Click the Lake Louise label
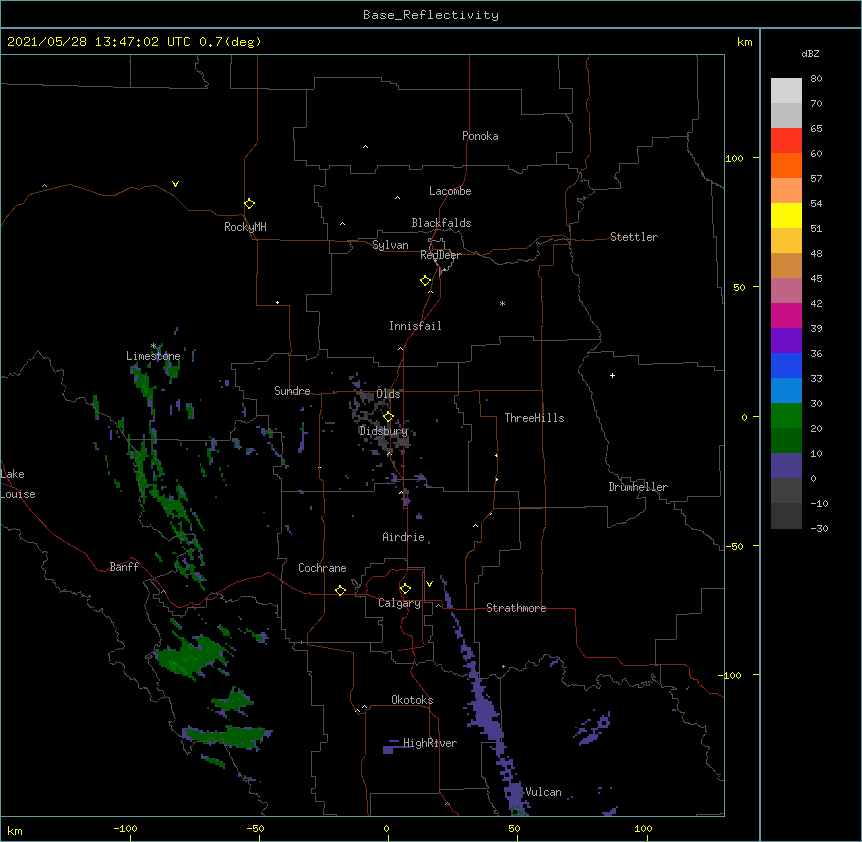Screen dimensions: 862x842 click(18, 484)
